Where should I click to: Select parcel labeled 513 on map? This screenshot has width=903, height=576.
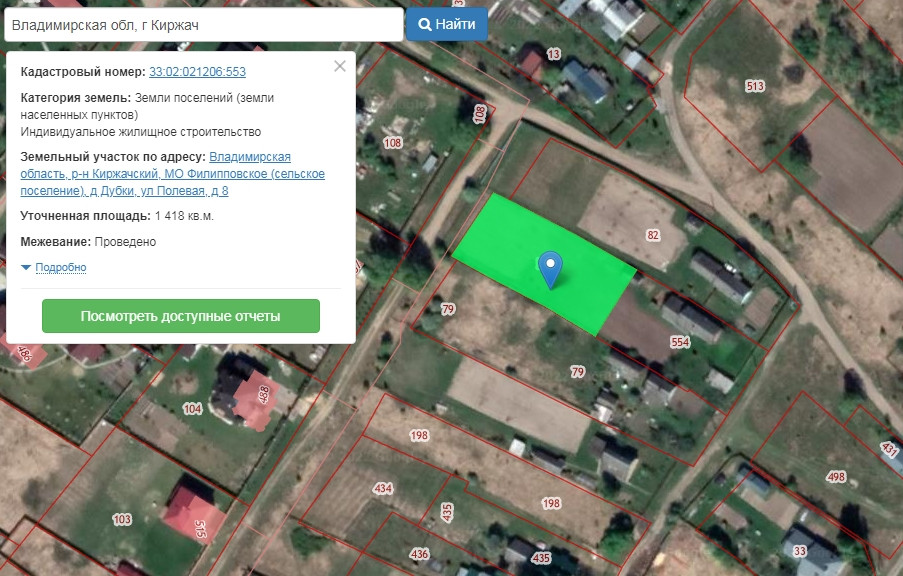pyautogui.click(x=755, y=86)
